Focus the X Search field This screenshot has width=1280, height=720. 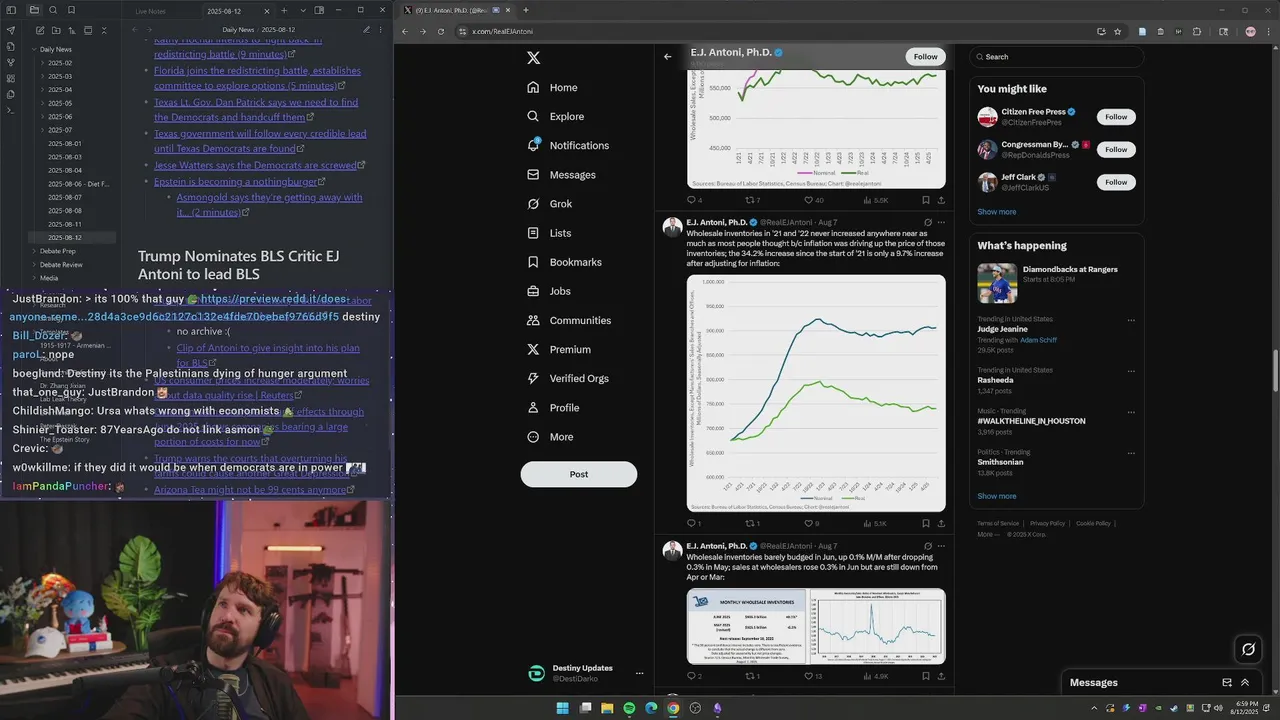pos(1056,57)
